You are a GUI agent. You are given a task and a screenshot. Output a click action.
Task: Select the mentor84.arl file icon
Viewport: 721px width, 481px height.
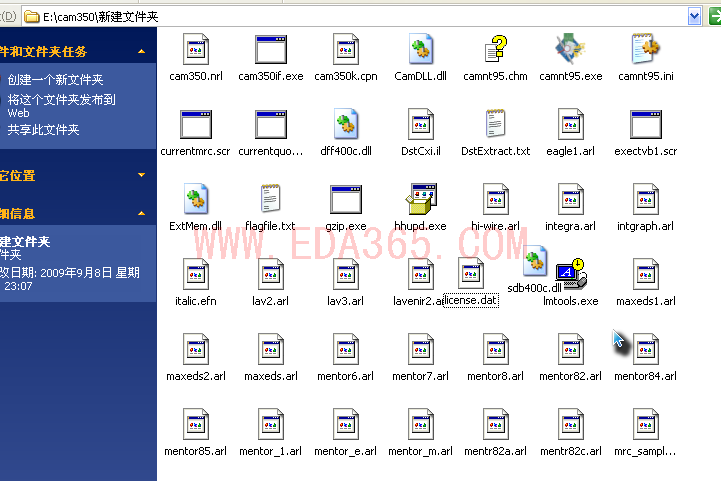pyautogui.click(x=646, y=349)
